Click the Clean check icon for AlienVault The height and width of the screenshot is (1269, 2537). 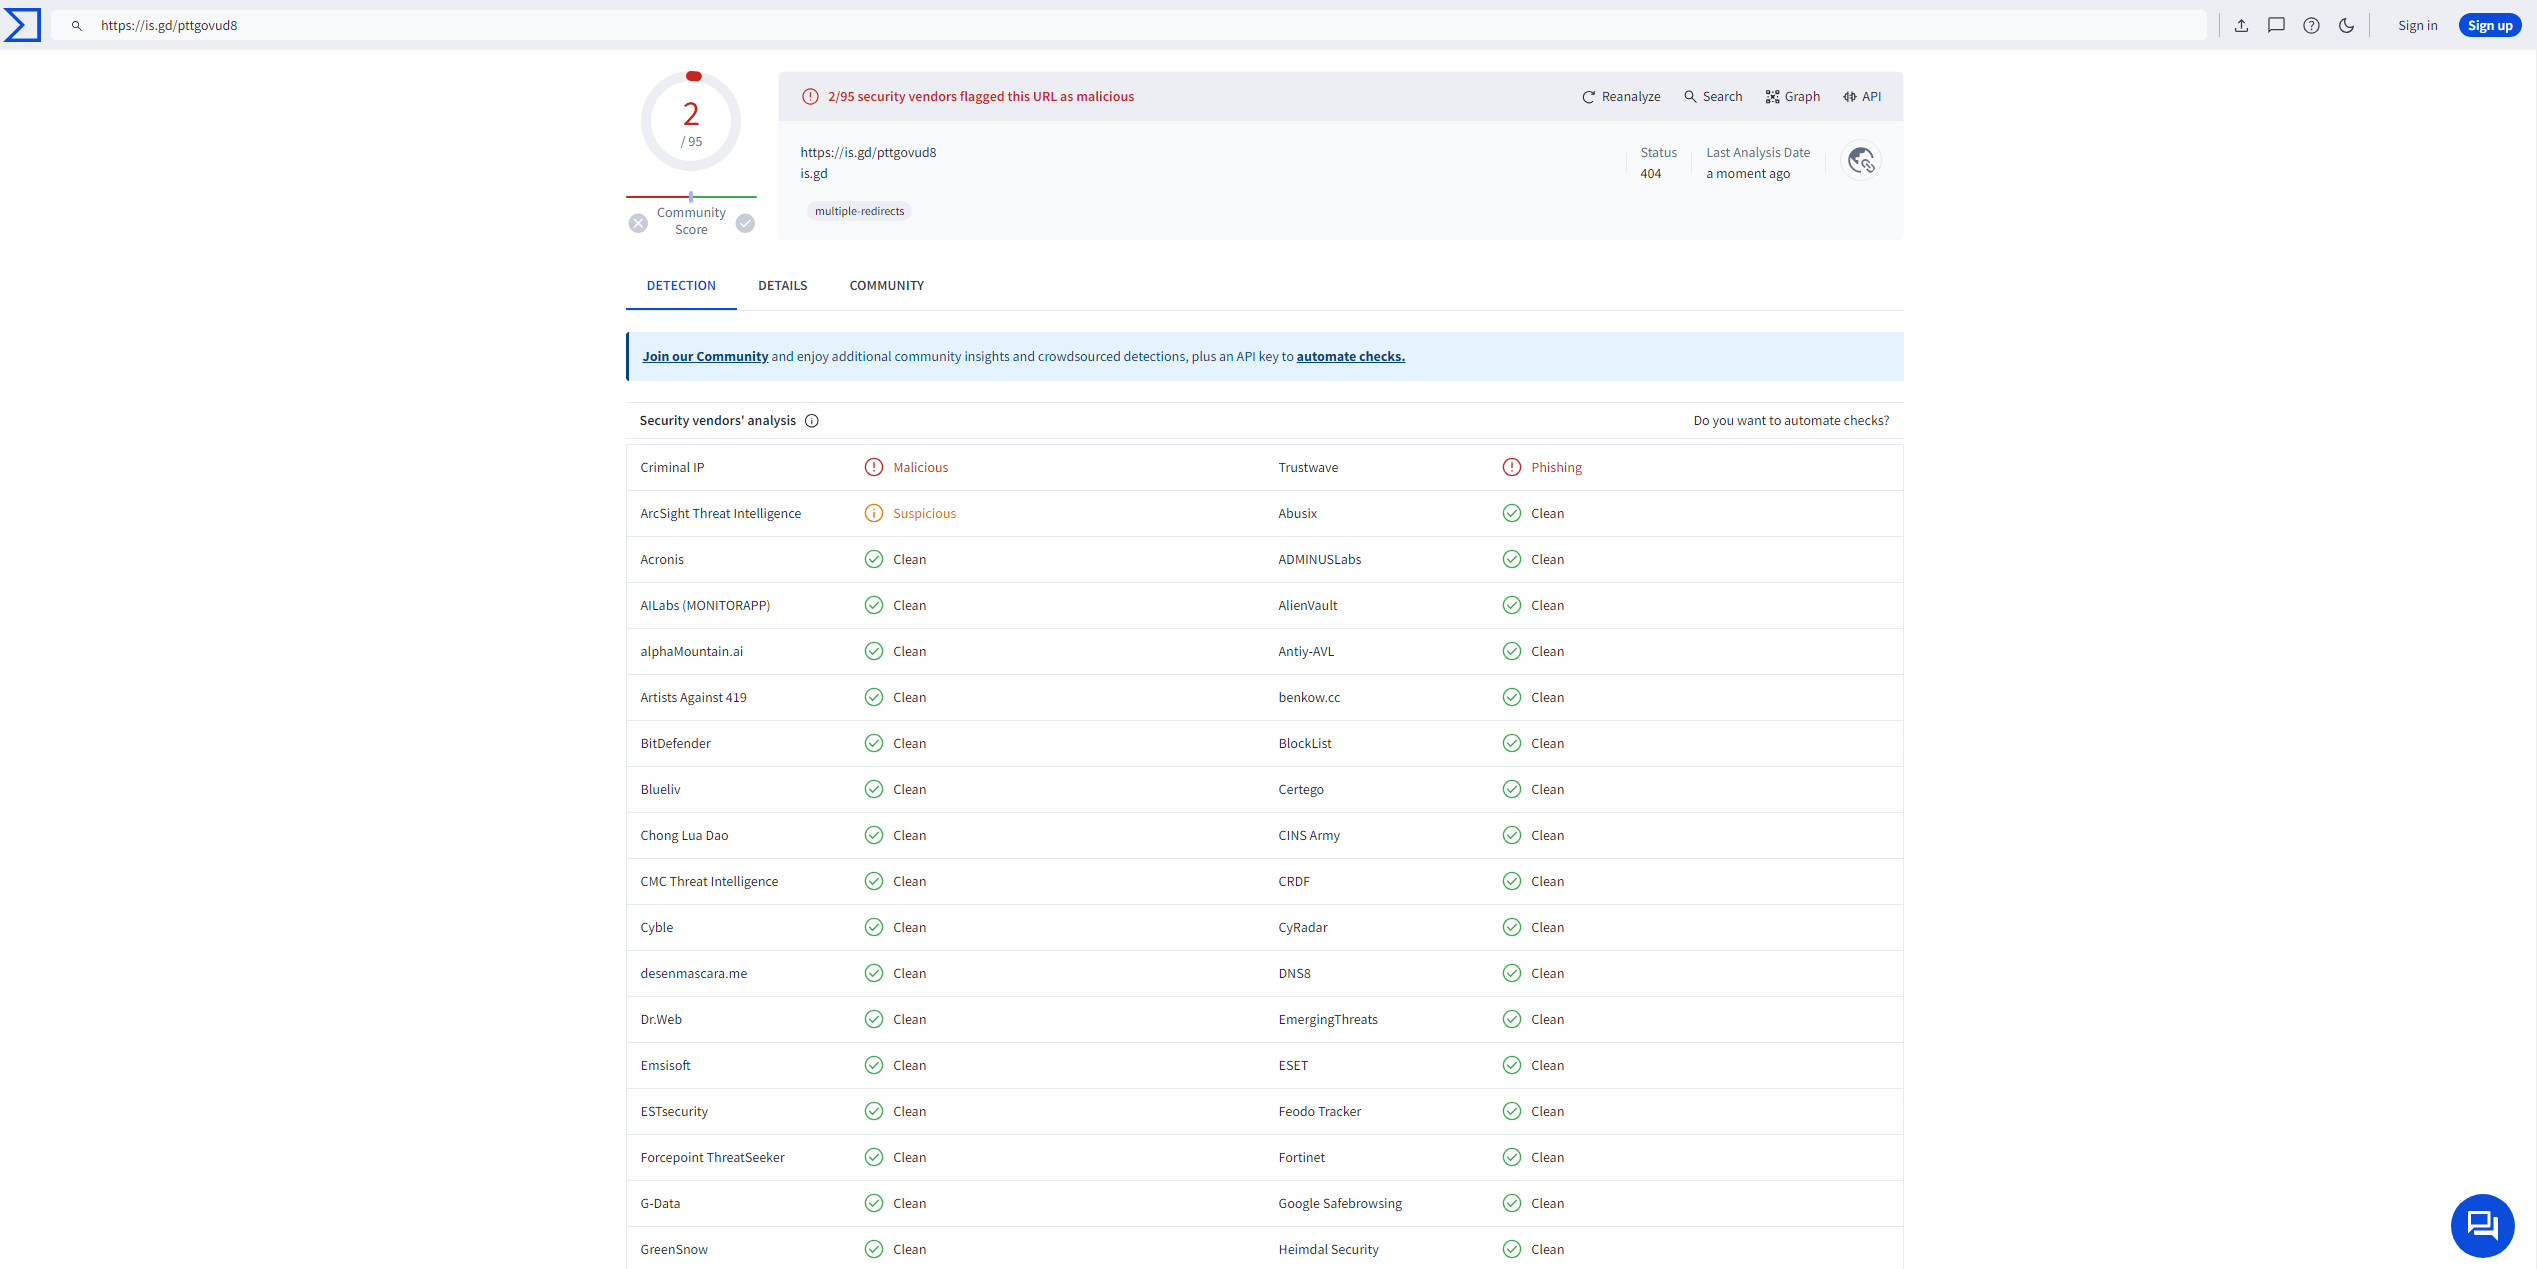[1512, 605]
